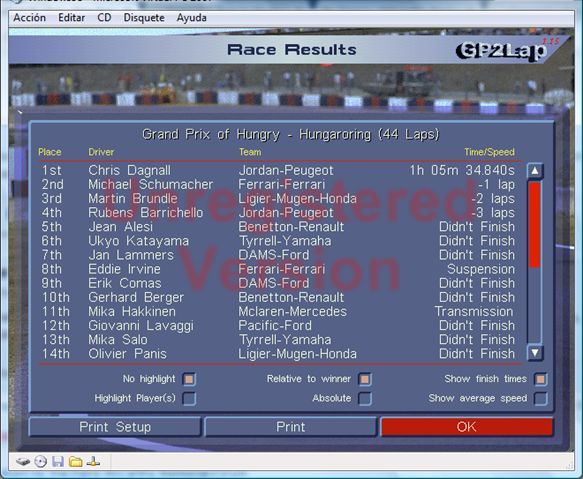Enable the Highlight Player(s) option
Screen dimensions: 583x479
pos(189,398)
